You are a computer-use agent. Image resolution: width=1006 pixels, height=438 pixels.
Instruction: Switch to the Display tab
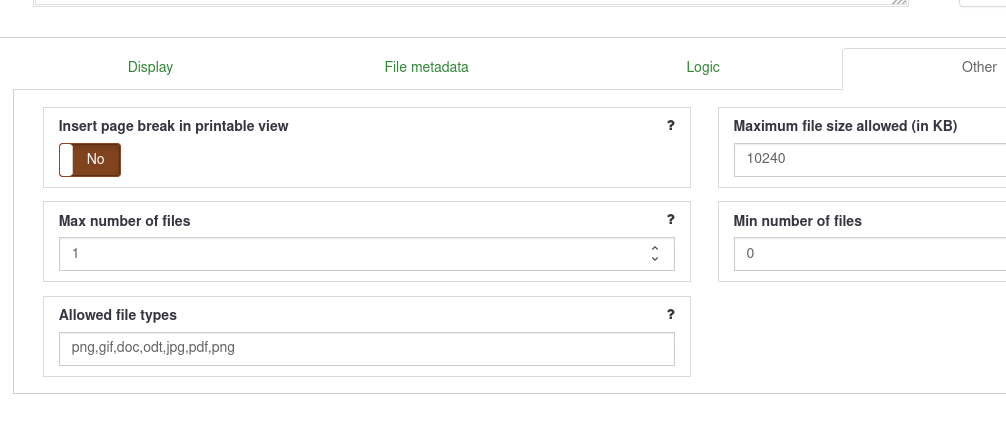150,67
